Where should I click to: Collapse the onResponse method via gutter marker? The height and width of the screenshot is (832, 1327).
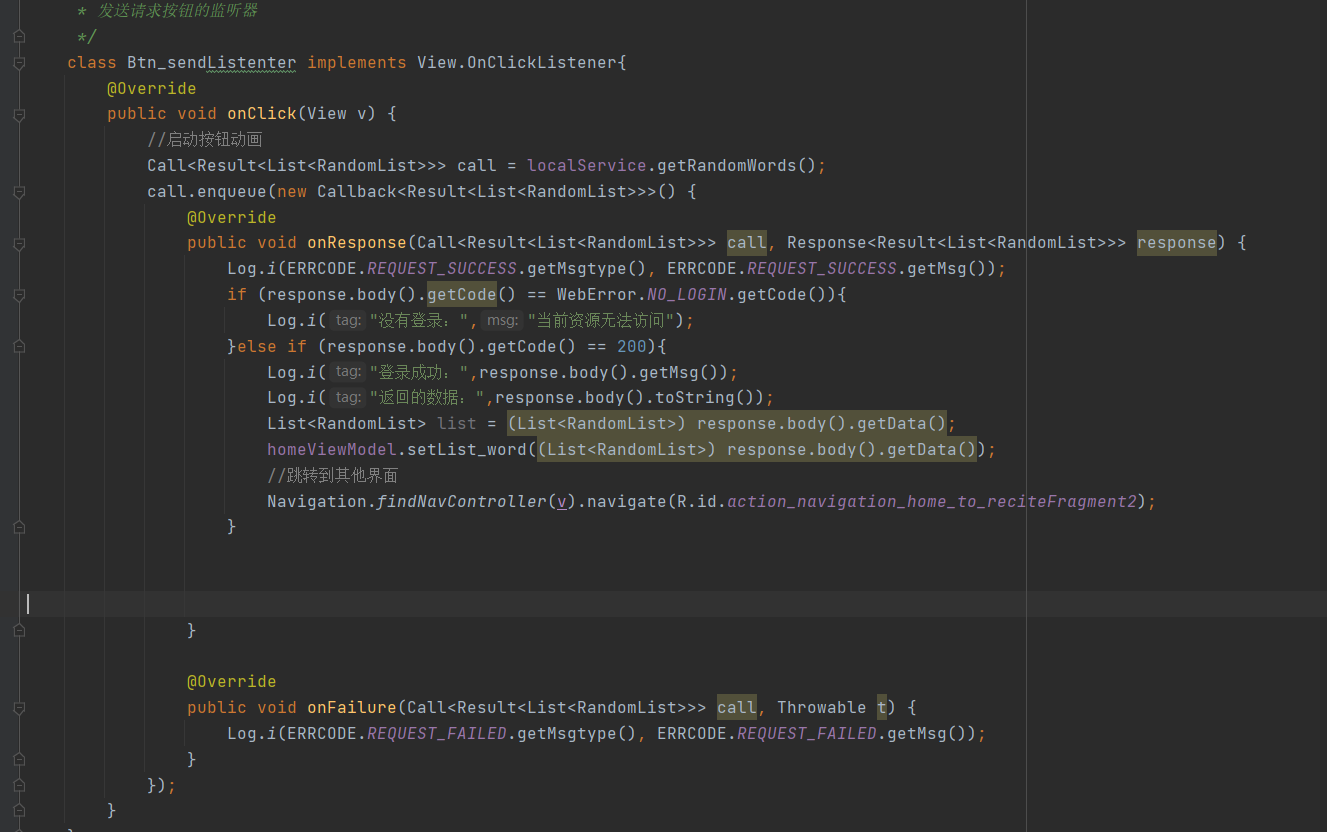(19, 243)
